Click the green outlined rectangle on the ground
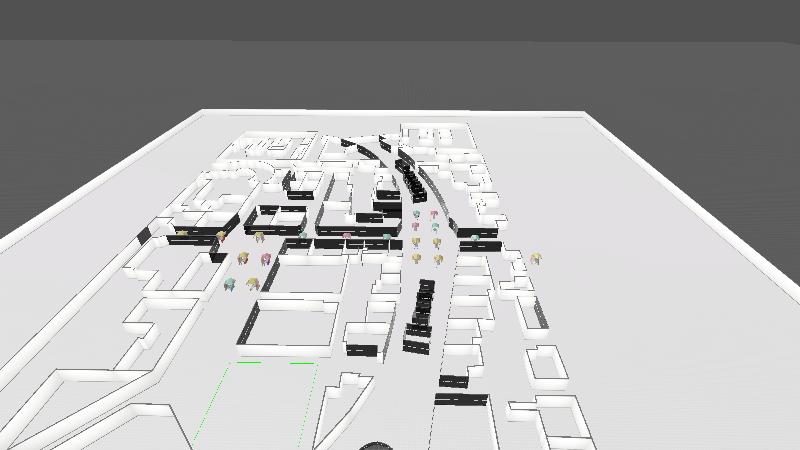This screenshot has height=450, width=800. [256, 405]
